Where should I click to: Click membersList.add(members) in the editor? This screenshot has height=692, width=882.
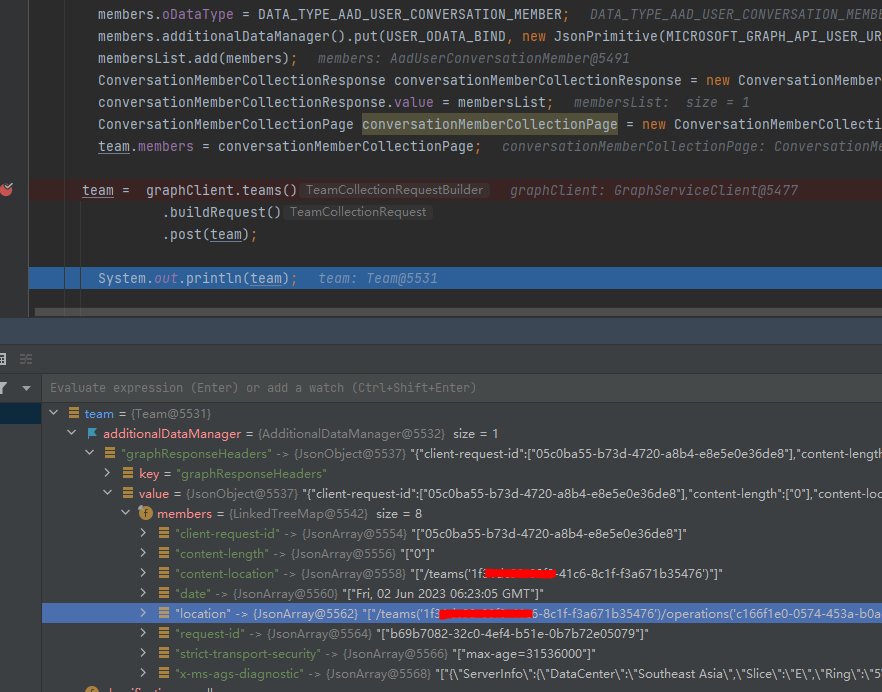tap(197, 59)
